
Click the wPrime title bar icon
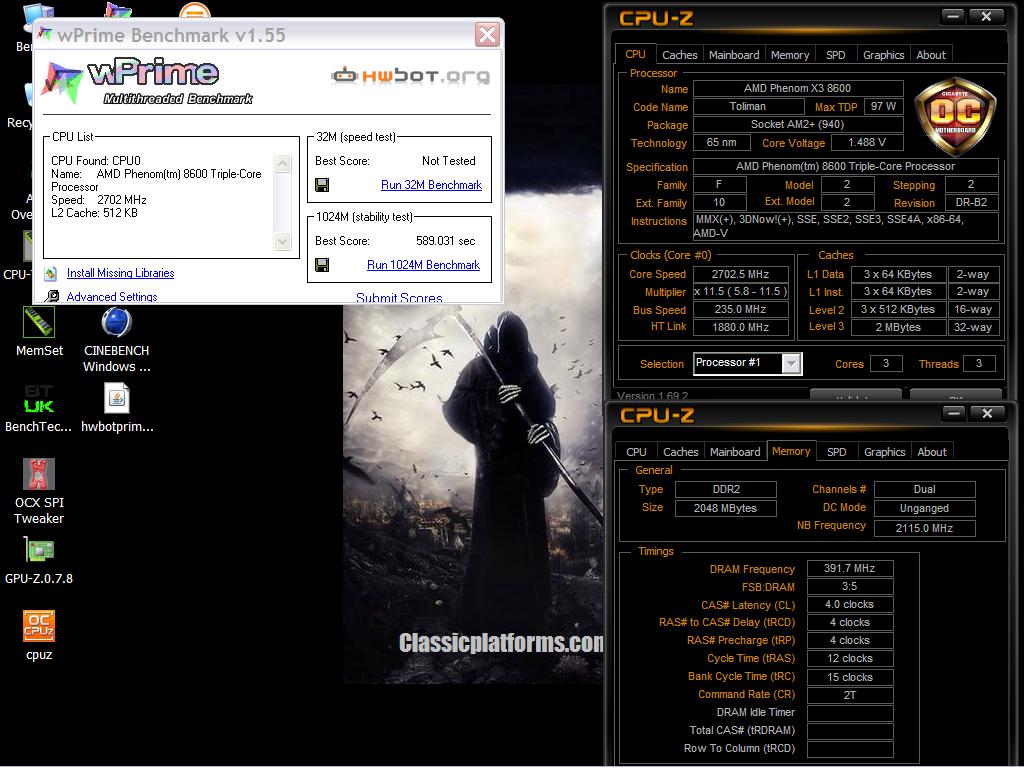click(45, 33)
